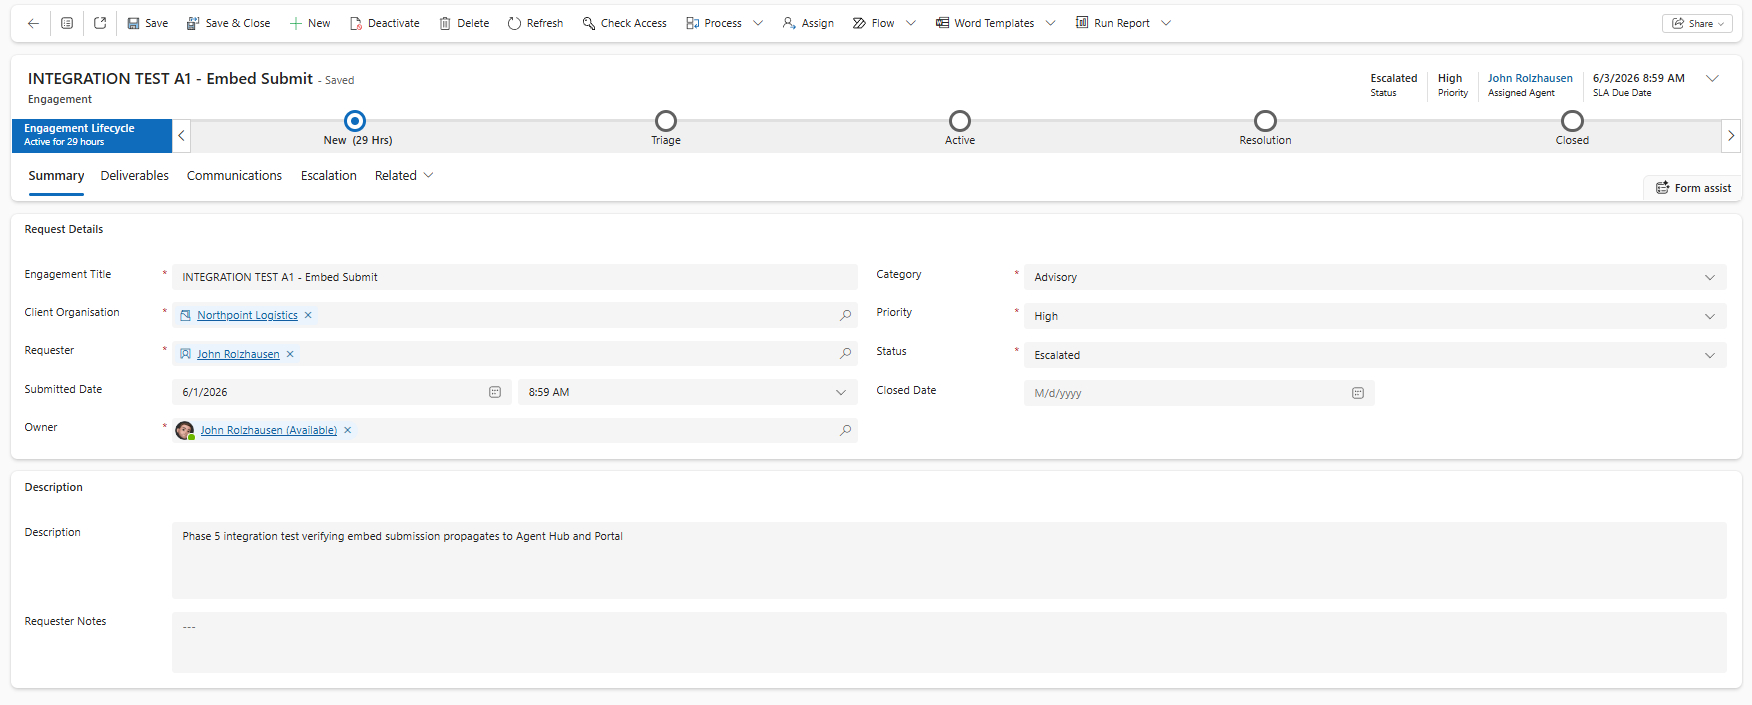Expand the Status dropdown field

[x=1375, y=355]
